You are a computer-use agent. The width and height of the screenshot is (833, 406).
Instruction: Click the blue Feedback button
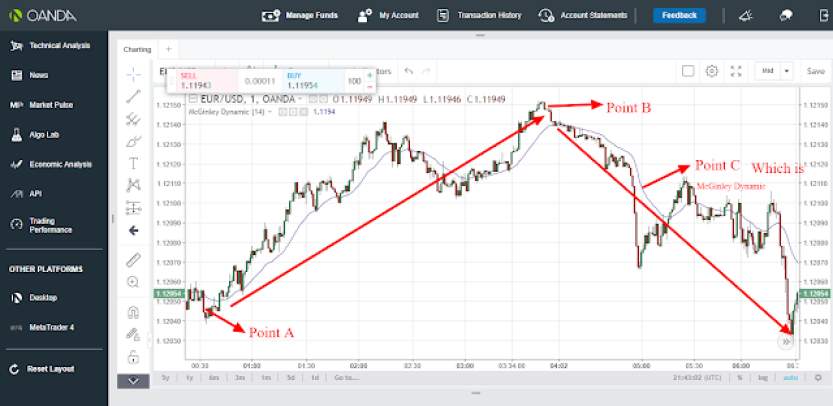pos(679,15)
